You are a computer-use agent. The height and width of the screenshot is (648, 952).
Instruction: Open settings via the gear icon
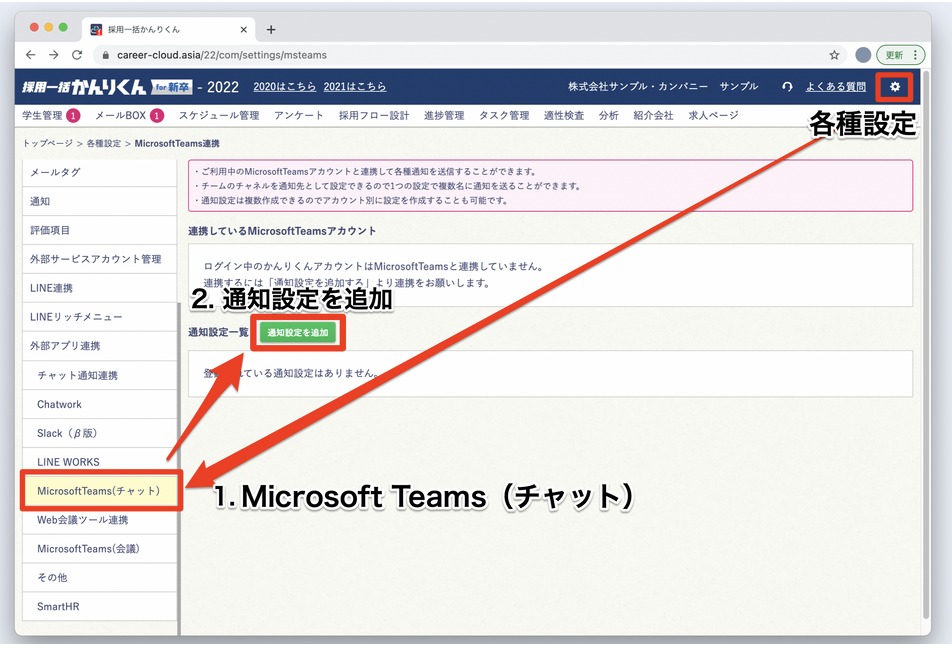click(895, 87)
